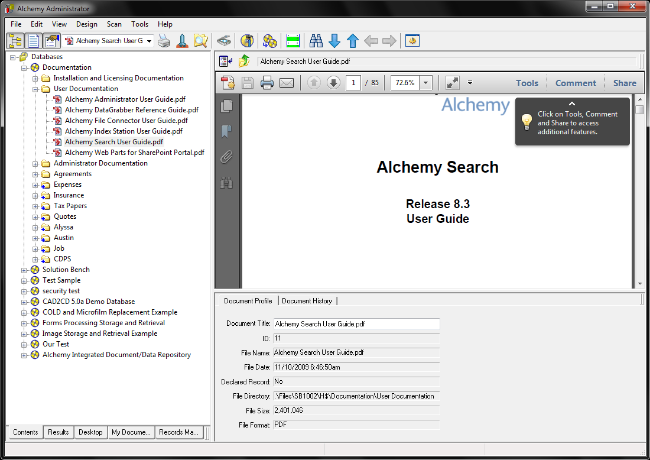Switch to the Desktop tab
Screen dimensions: 650x460
pyautogui.click(x=90, y=432)
